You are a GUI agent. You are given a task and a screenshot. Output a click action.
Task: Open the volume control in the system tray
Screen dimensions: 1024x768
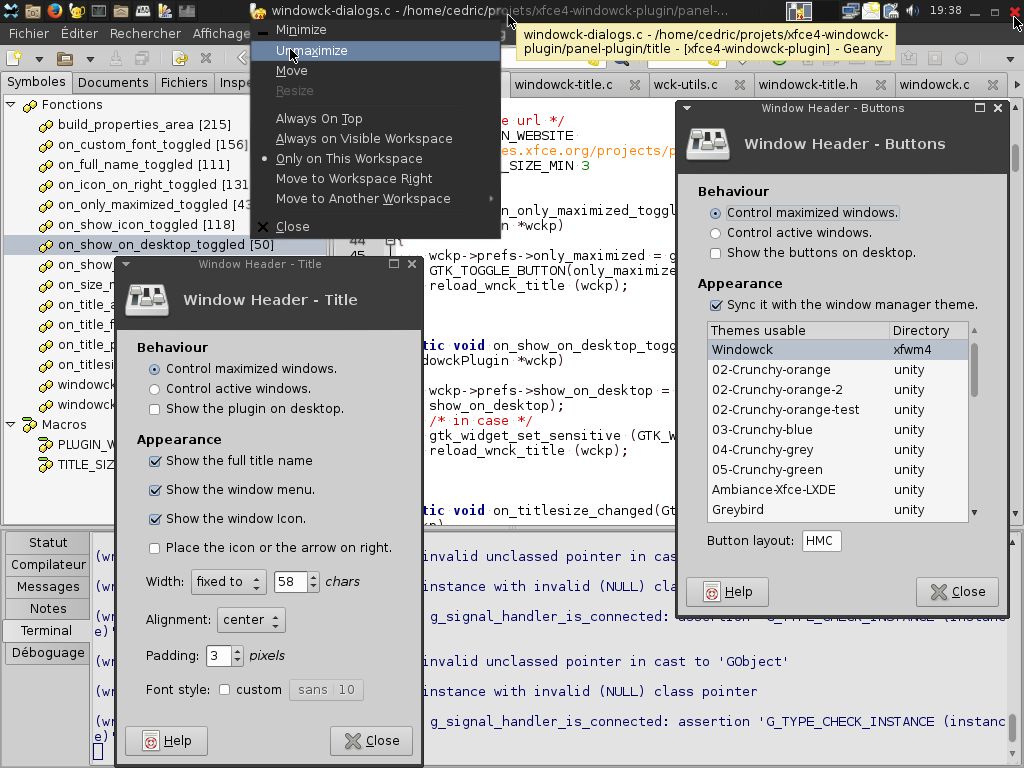point(912,10)
